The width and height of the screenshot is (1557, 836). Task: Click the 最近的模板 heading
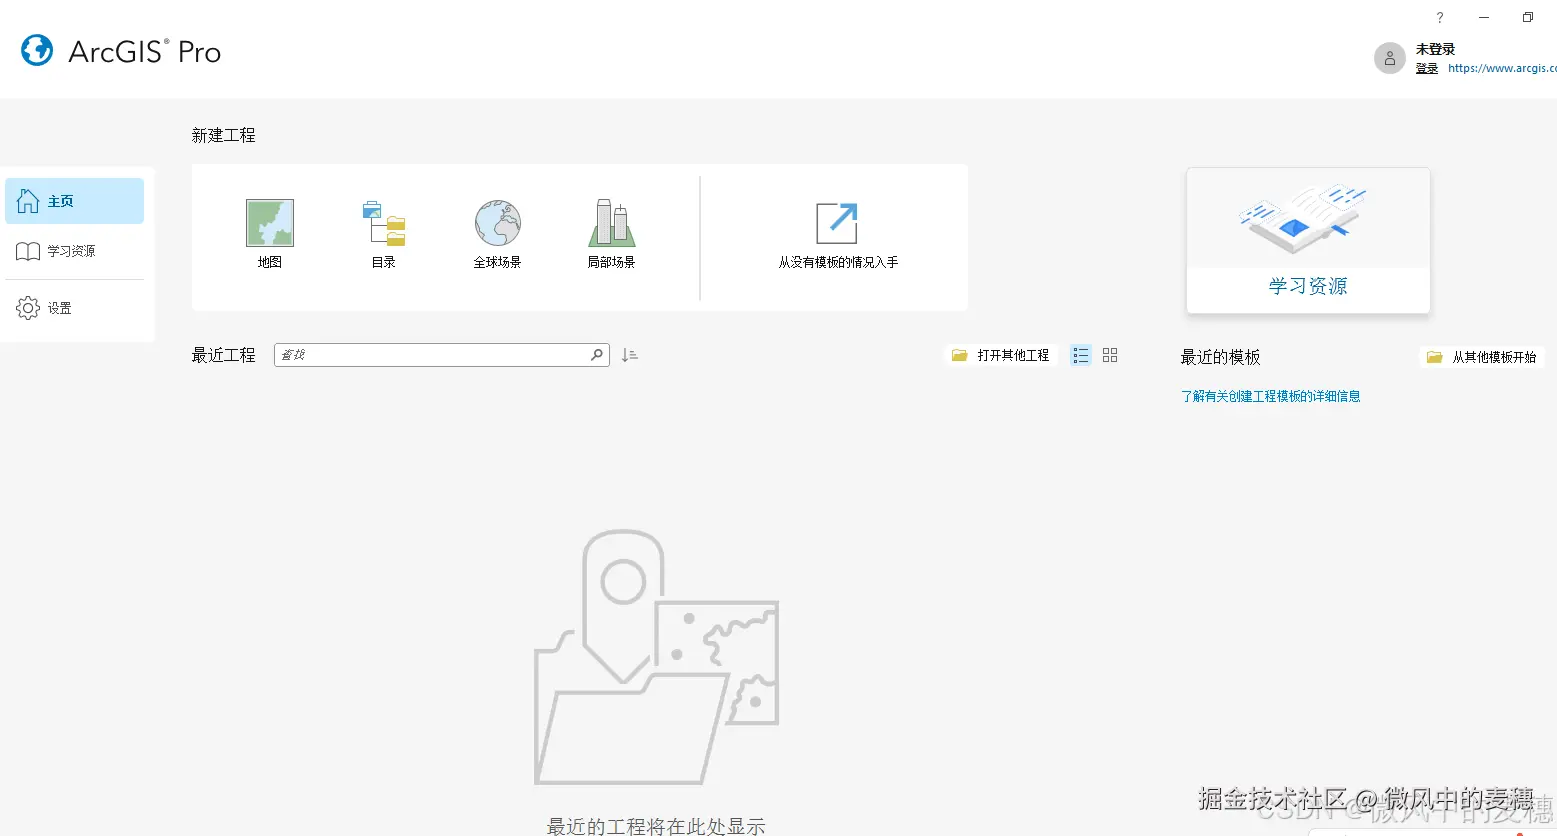point(1220,357)
